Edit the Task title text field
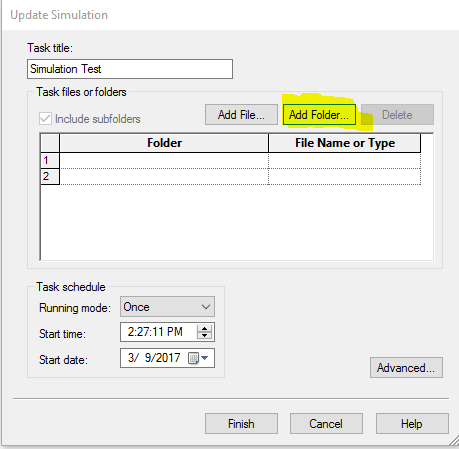This screenshot has width=459, height=449. (130, 69)
